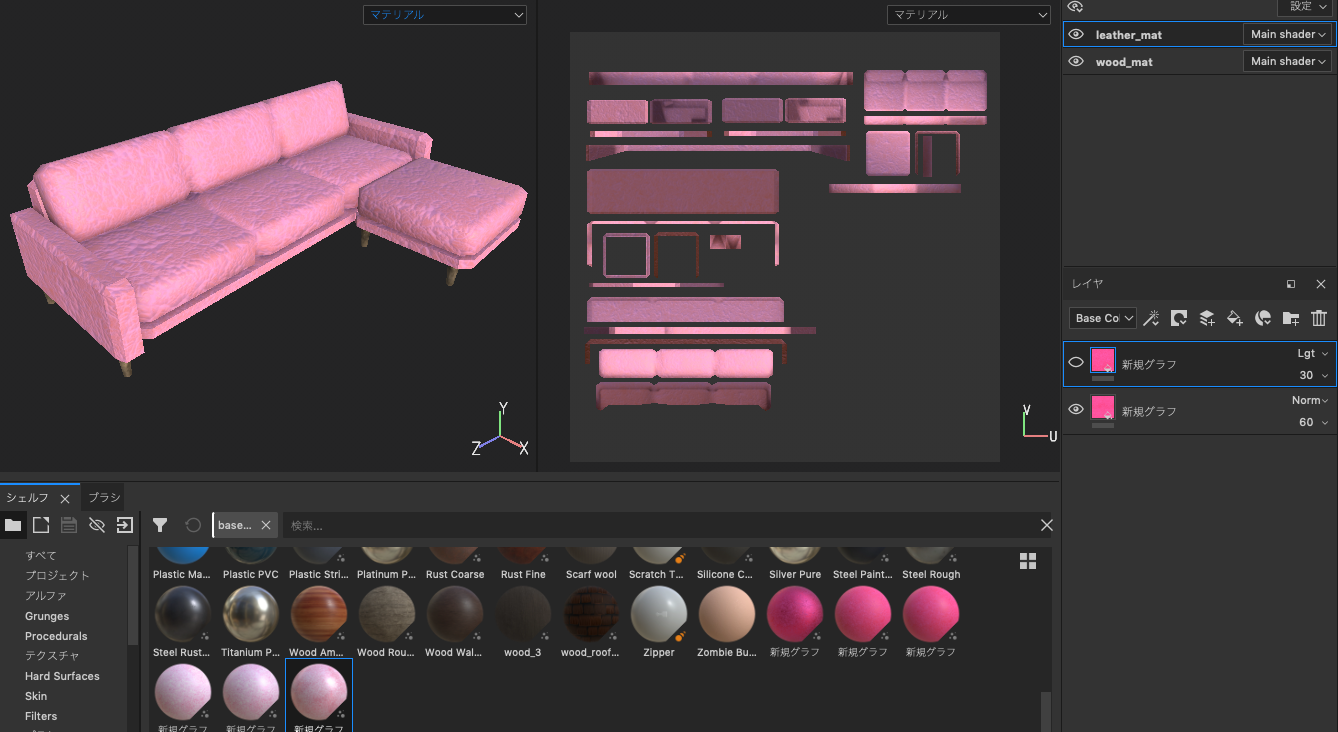The width and height of the screenshot is (1338, 732).
Task: Click the add smart material icon
Action: [1263, 318]
